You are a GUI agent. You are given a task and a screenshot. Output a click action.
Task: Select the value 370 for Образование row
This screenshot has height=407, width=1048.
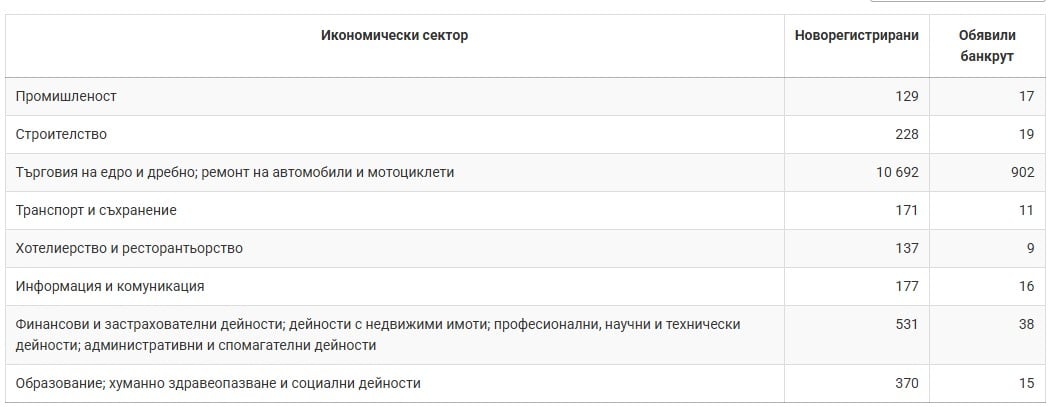[x=906, y=382]
